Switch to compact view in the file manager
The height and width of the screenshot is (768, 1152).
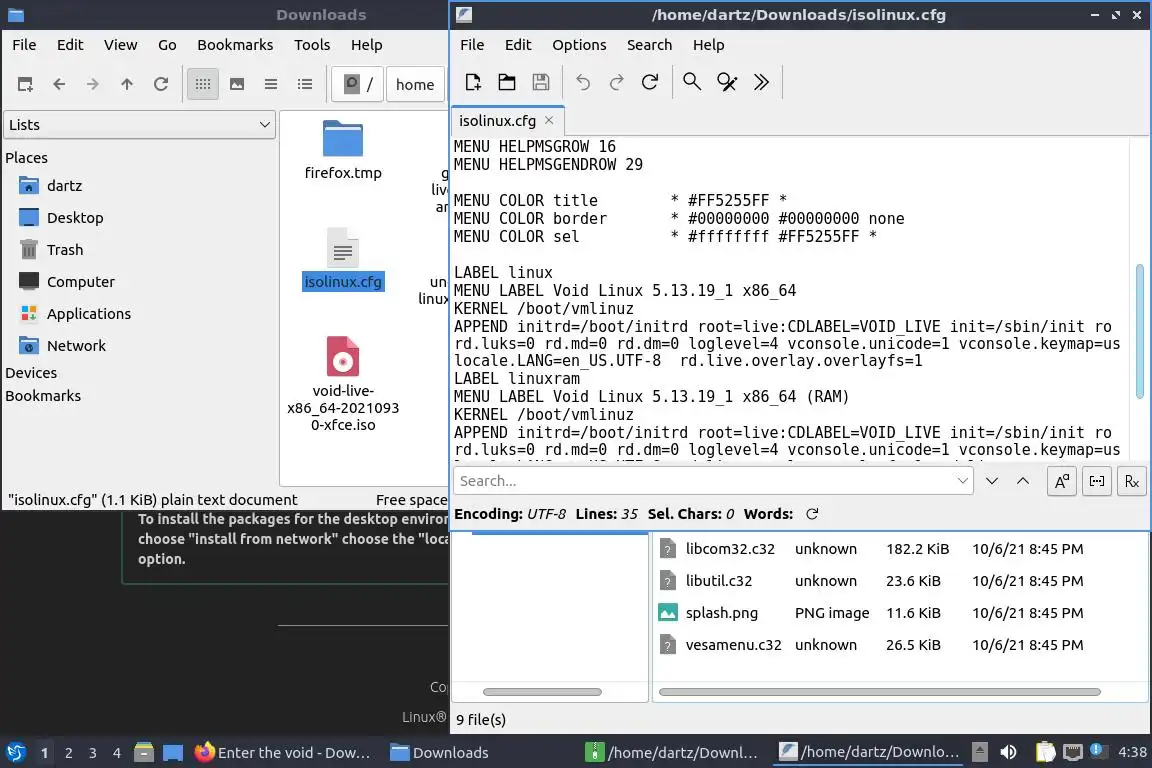tap(271, 84)
